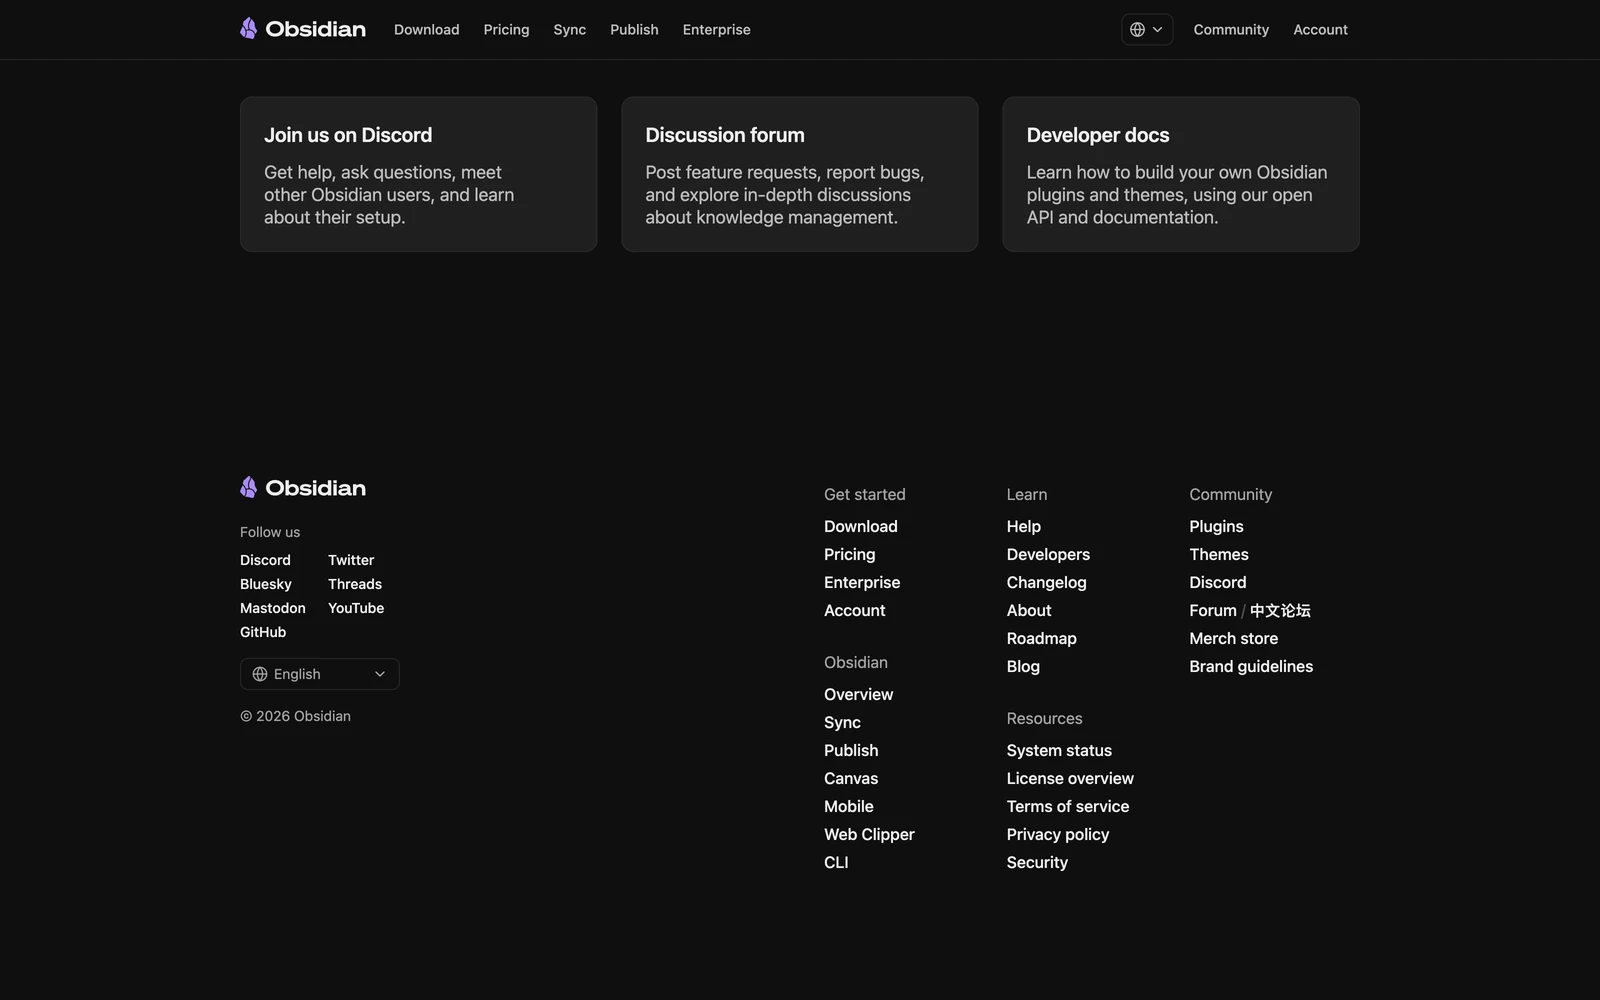
Task: Click Discord in the Community footer column
Action: (x=1218, y=582)
